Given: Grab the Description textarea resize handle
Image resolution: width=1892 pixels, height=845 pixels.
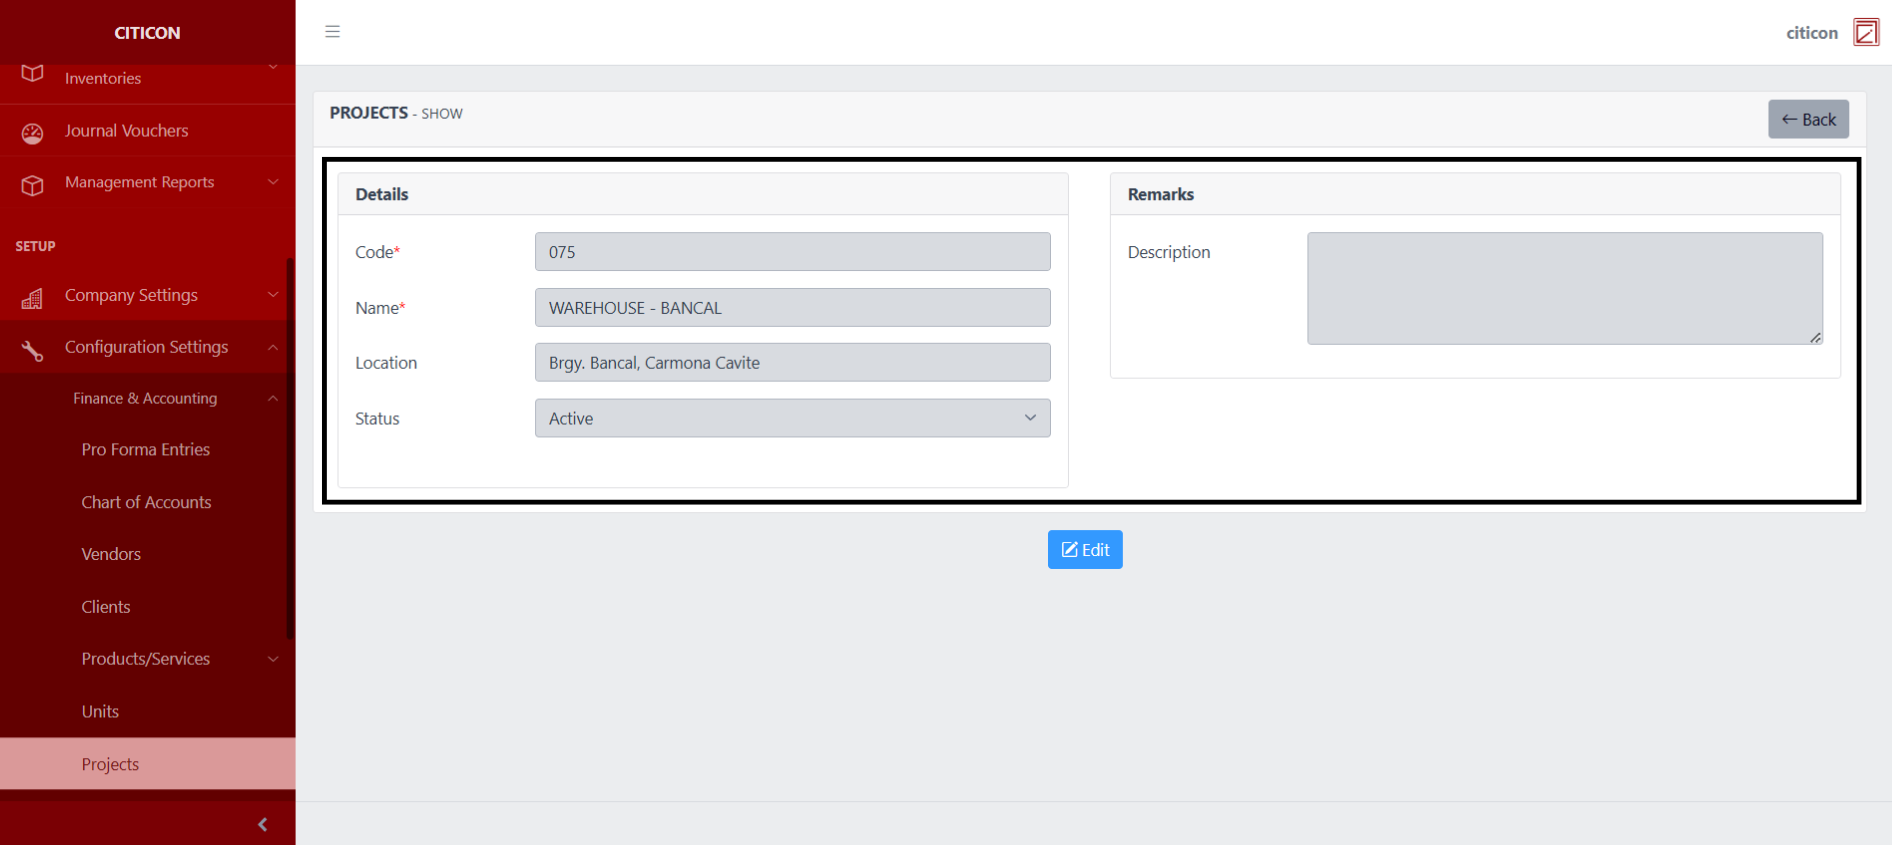Looking at the screenshot, I should (1815, 337).
